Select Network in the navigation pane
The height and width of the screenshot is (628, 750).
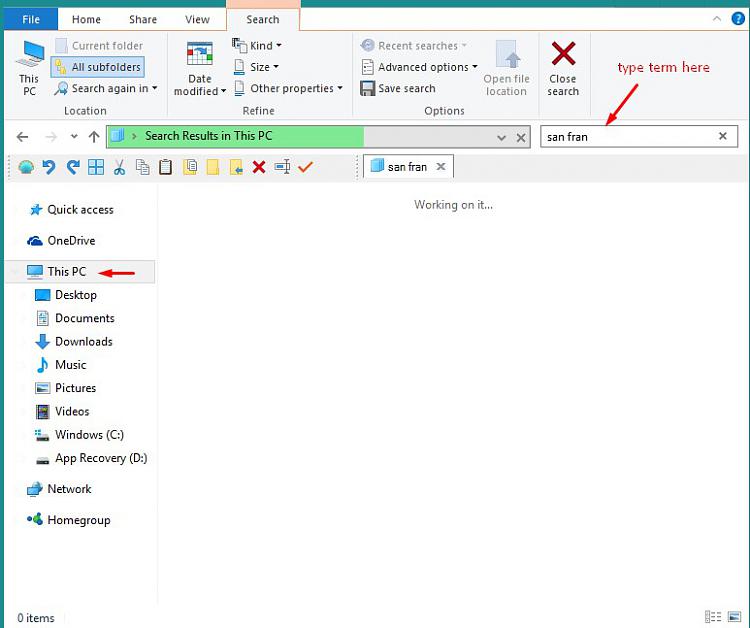tap(59, 489)
